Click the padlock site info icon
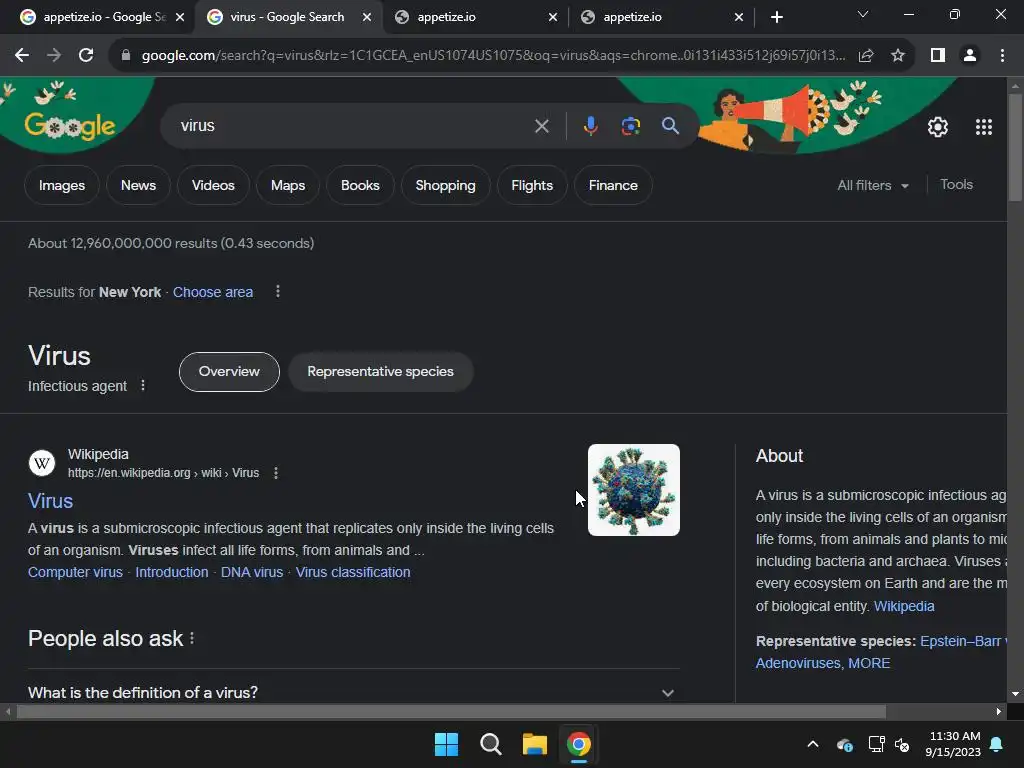 click(x=126, y=56)
